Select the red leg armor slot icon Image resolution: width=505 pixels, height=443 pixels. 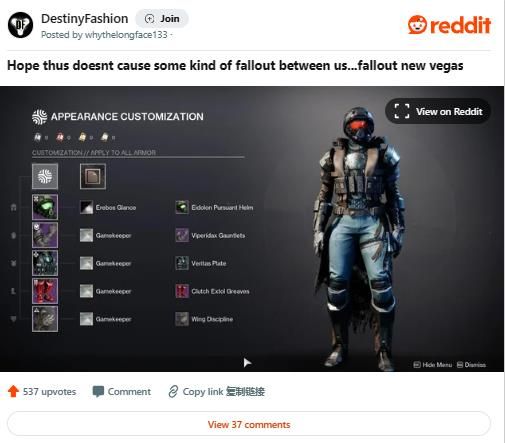(x=45, y=291)
